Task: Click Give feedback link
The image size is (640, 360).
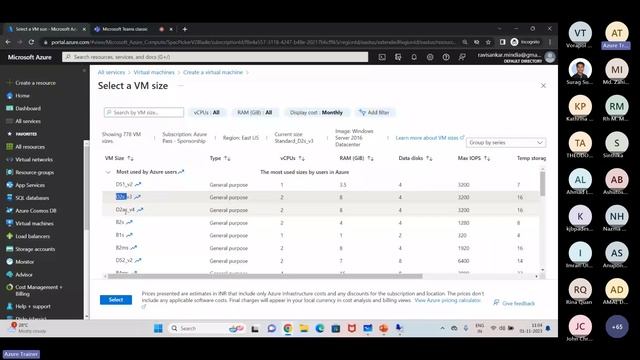Action: tap(514, 303)
